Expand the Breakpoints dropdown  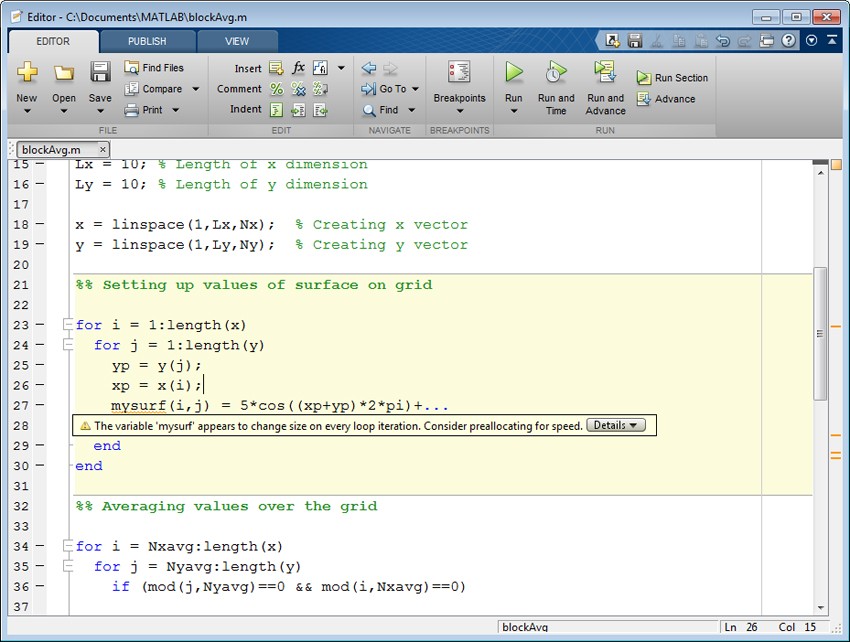pyautogui.click(x=459, y=111)
